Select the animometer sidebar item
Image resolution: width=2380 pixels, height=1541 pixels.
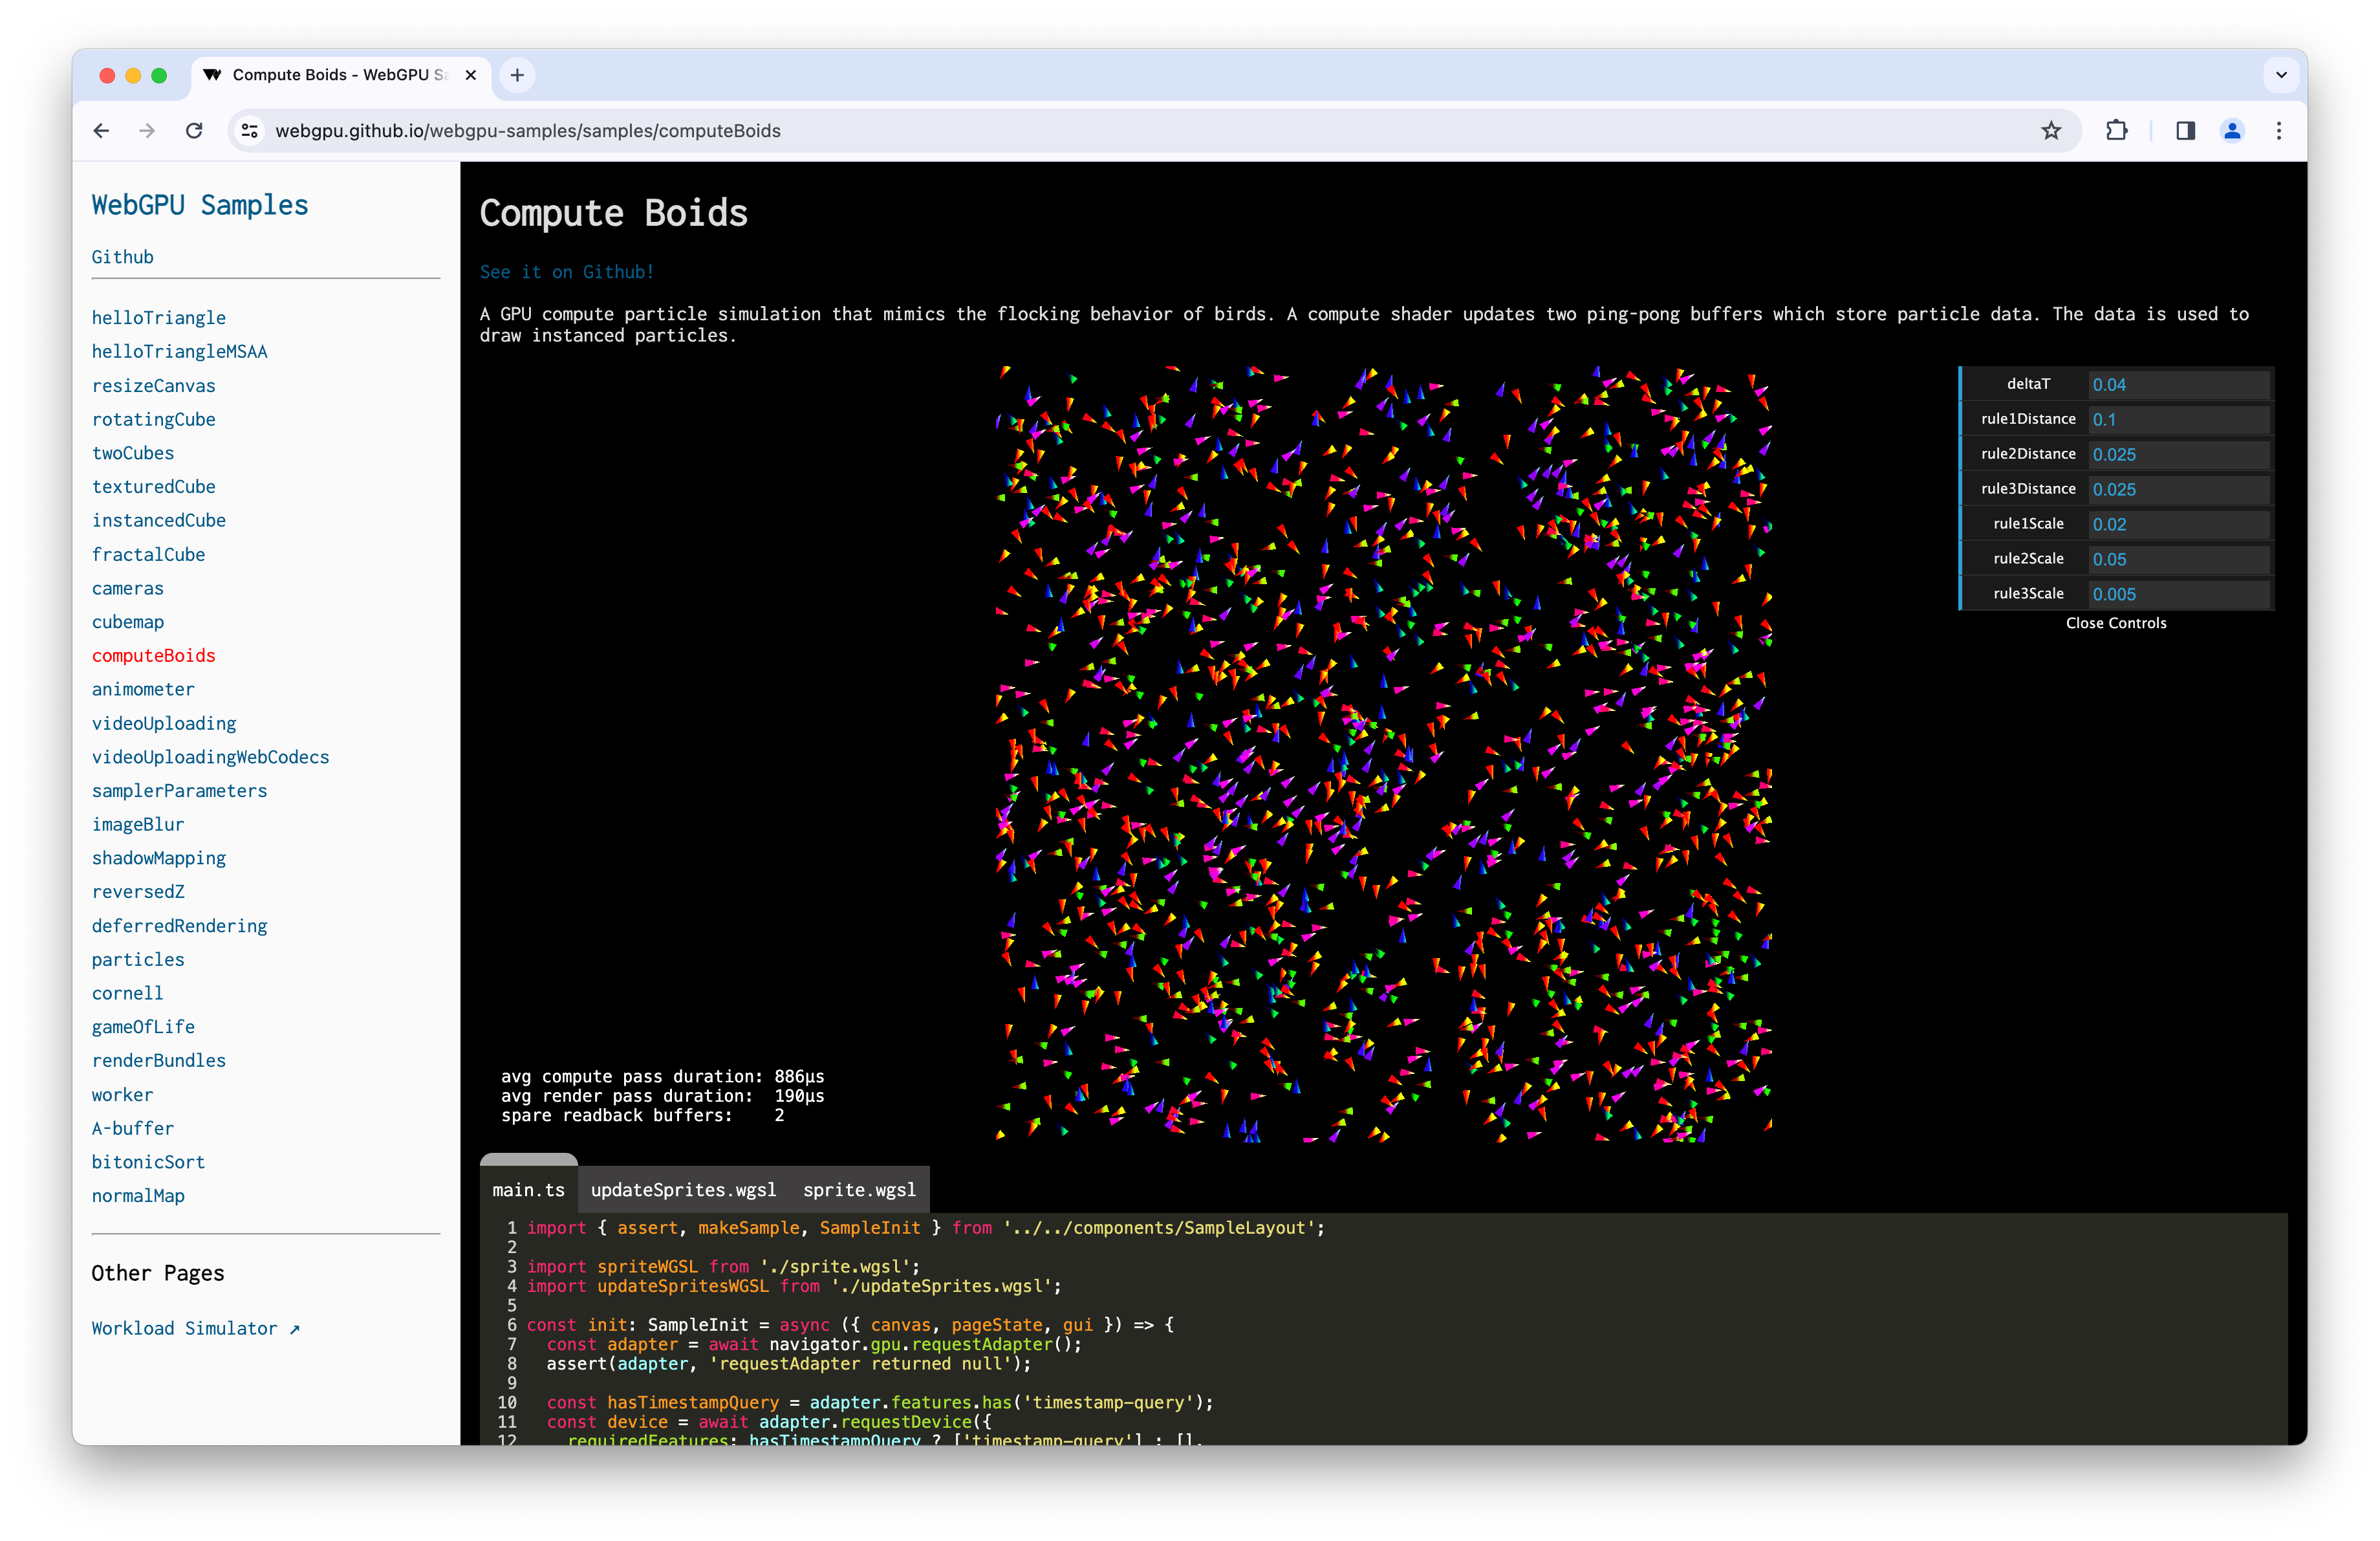[x=144, y=689]
